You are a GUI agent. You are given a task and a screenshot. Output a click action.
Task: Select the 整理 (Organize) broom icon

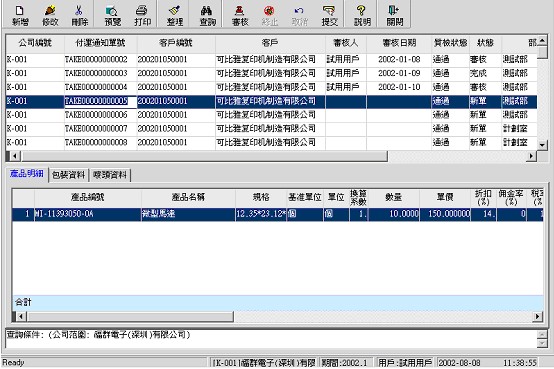coord(175,15)
